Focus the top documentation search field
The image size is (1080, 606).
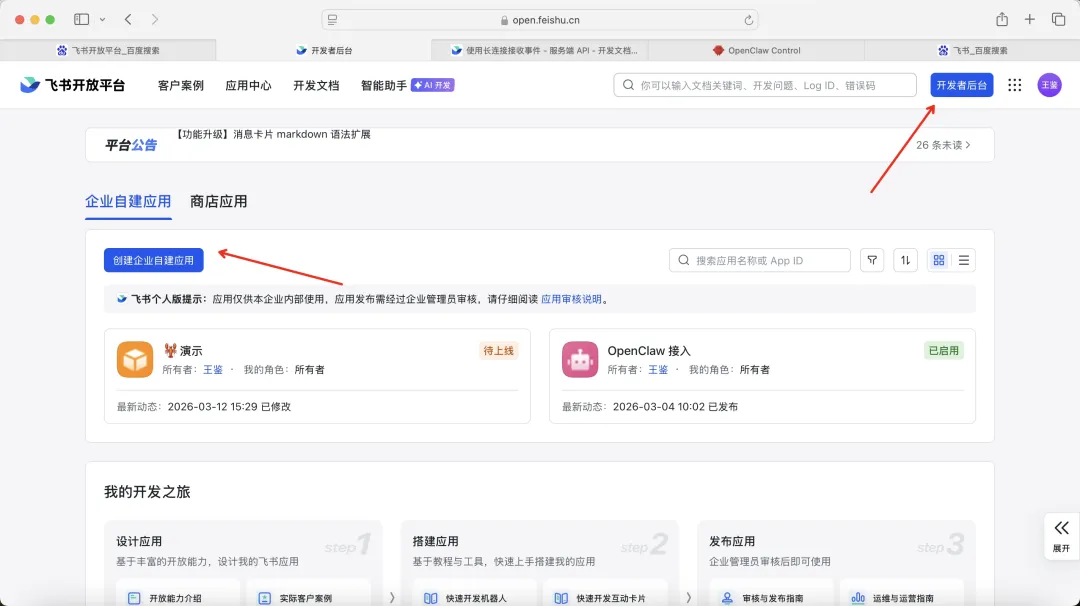(x=765, y=85)
